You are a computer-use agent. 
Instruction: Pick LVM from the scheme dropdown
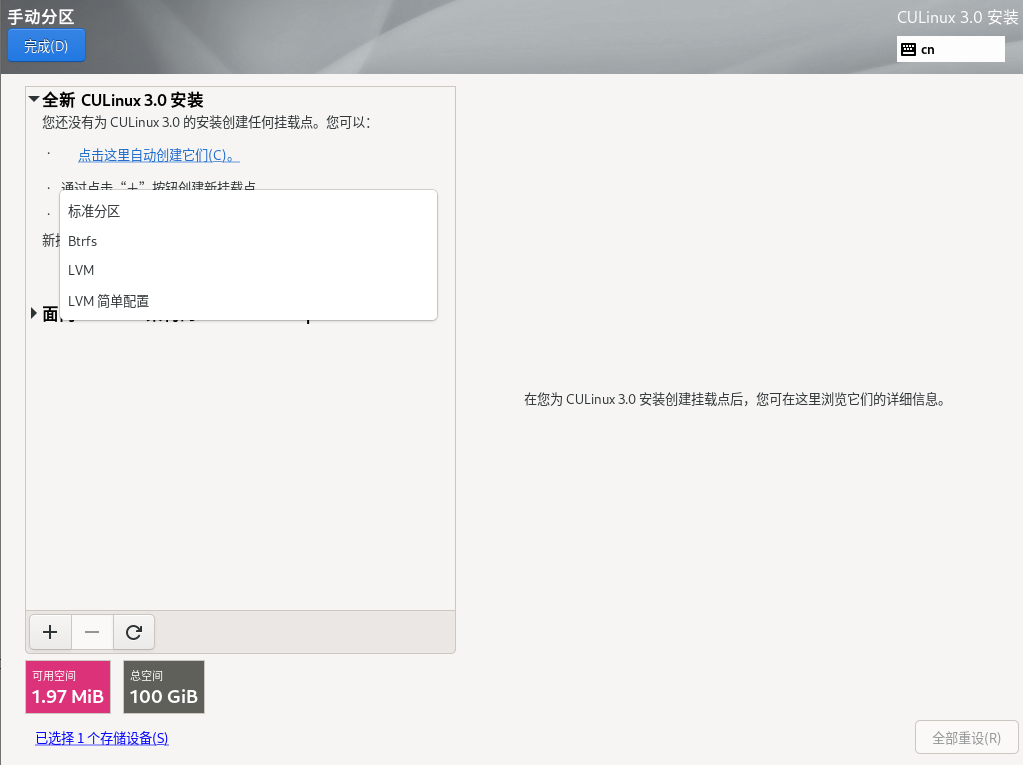248,270
